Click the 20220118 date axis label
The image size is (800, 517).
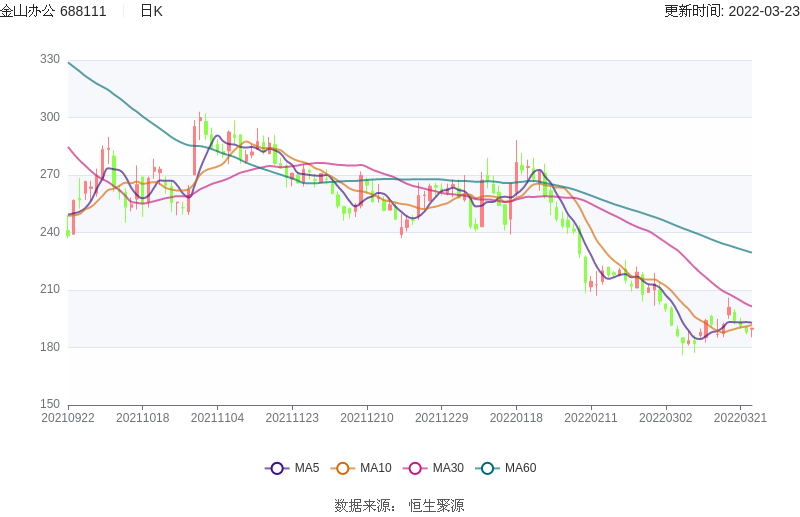click(x=516, y=418)
